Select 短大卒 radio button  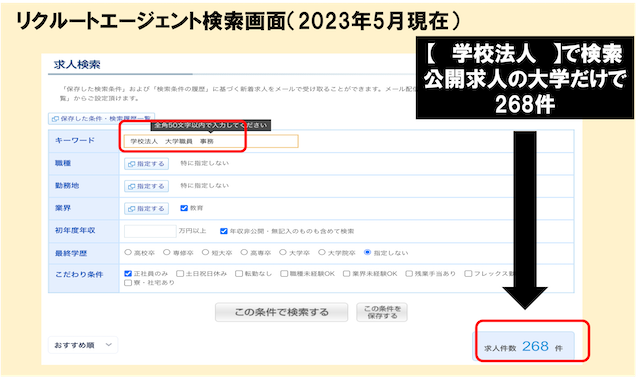205,253
